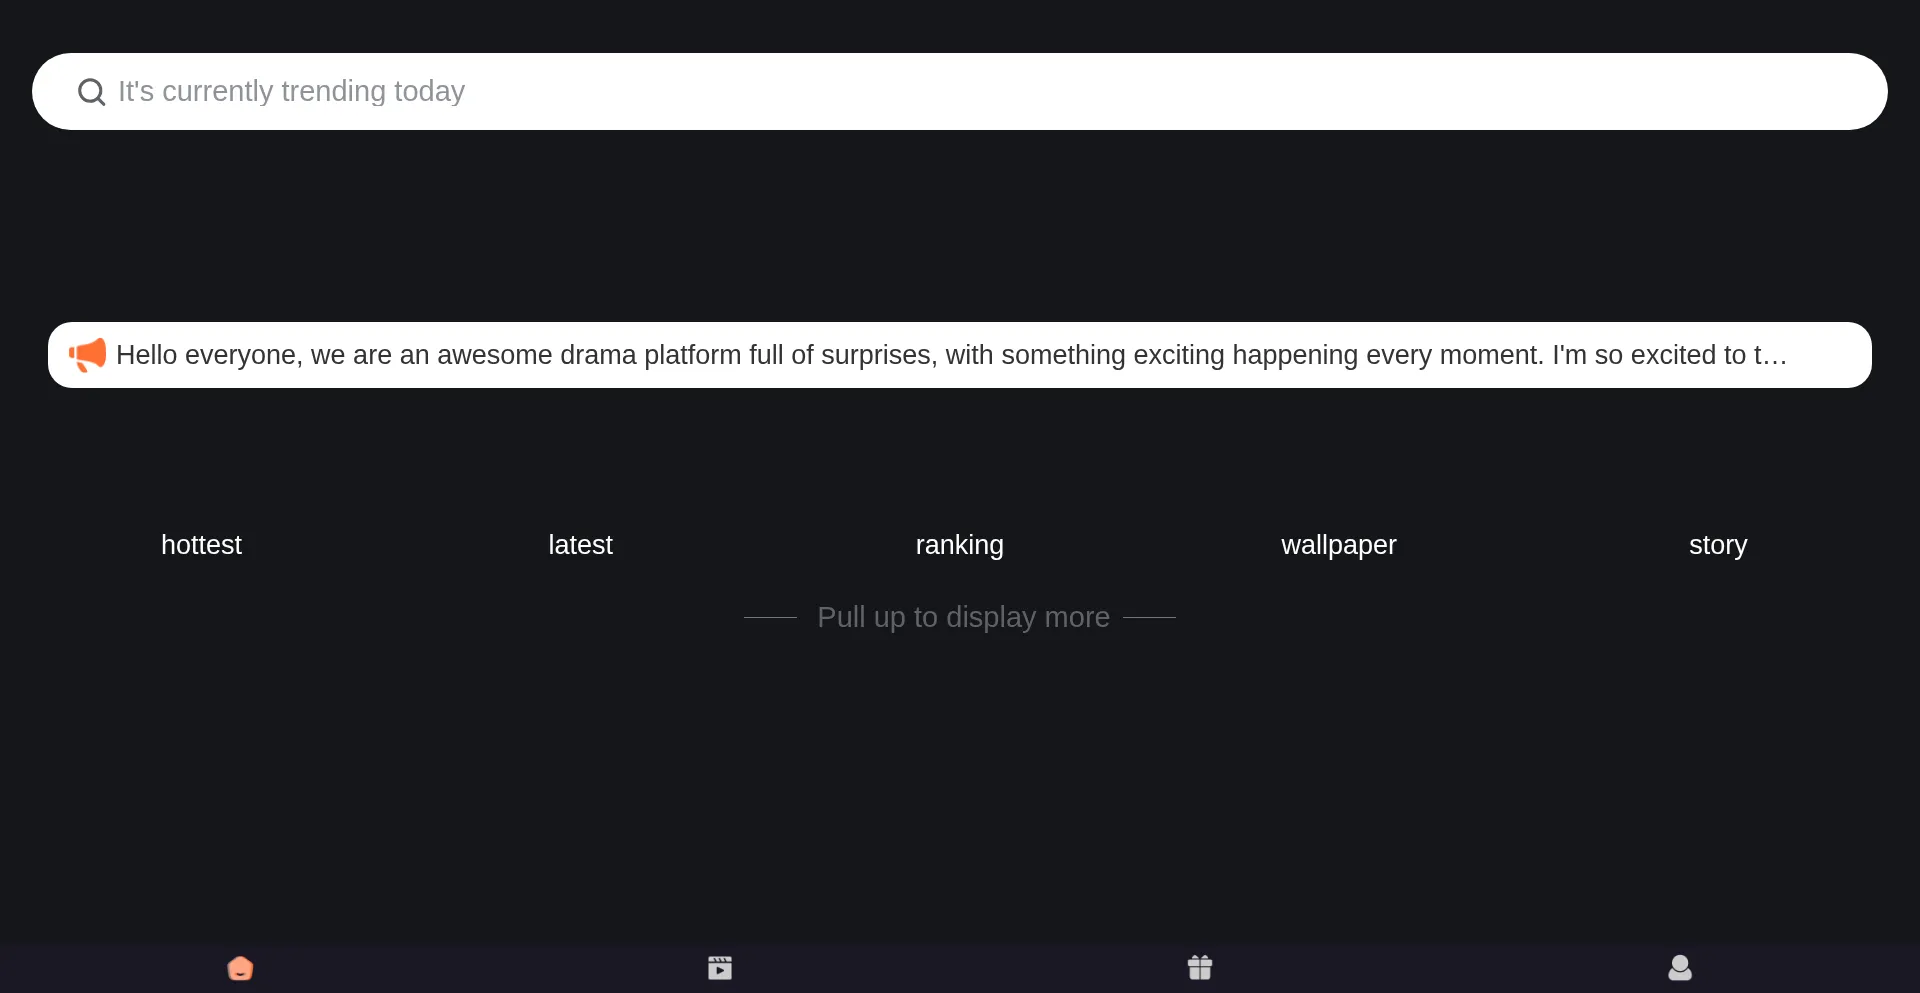Click the magnifying glass search icon
This screenshot has width=1920, height=993.
[91, 92]
